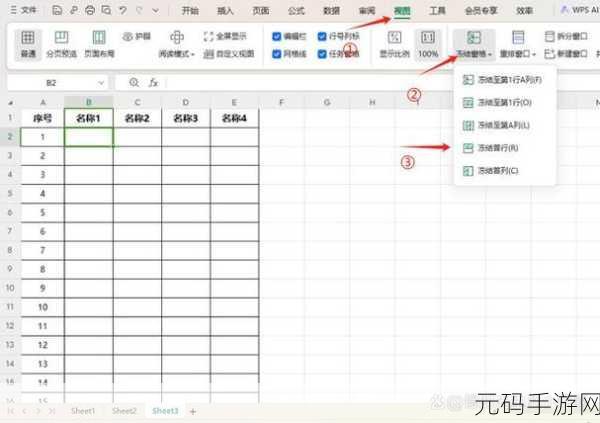Open the 冻结窗格 dropdown arrow

[490, 54]
